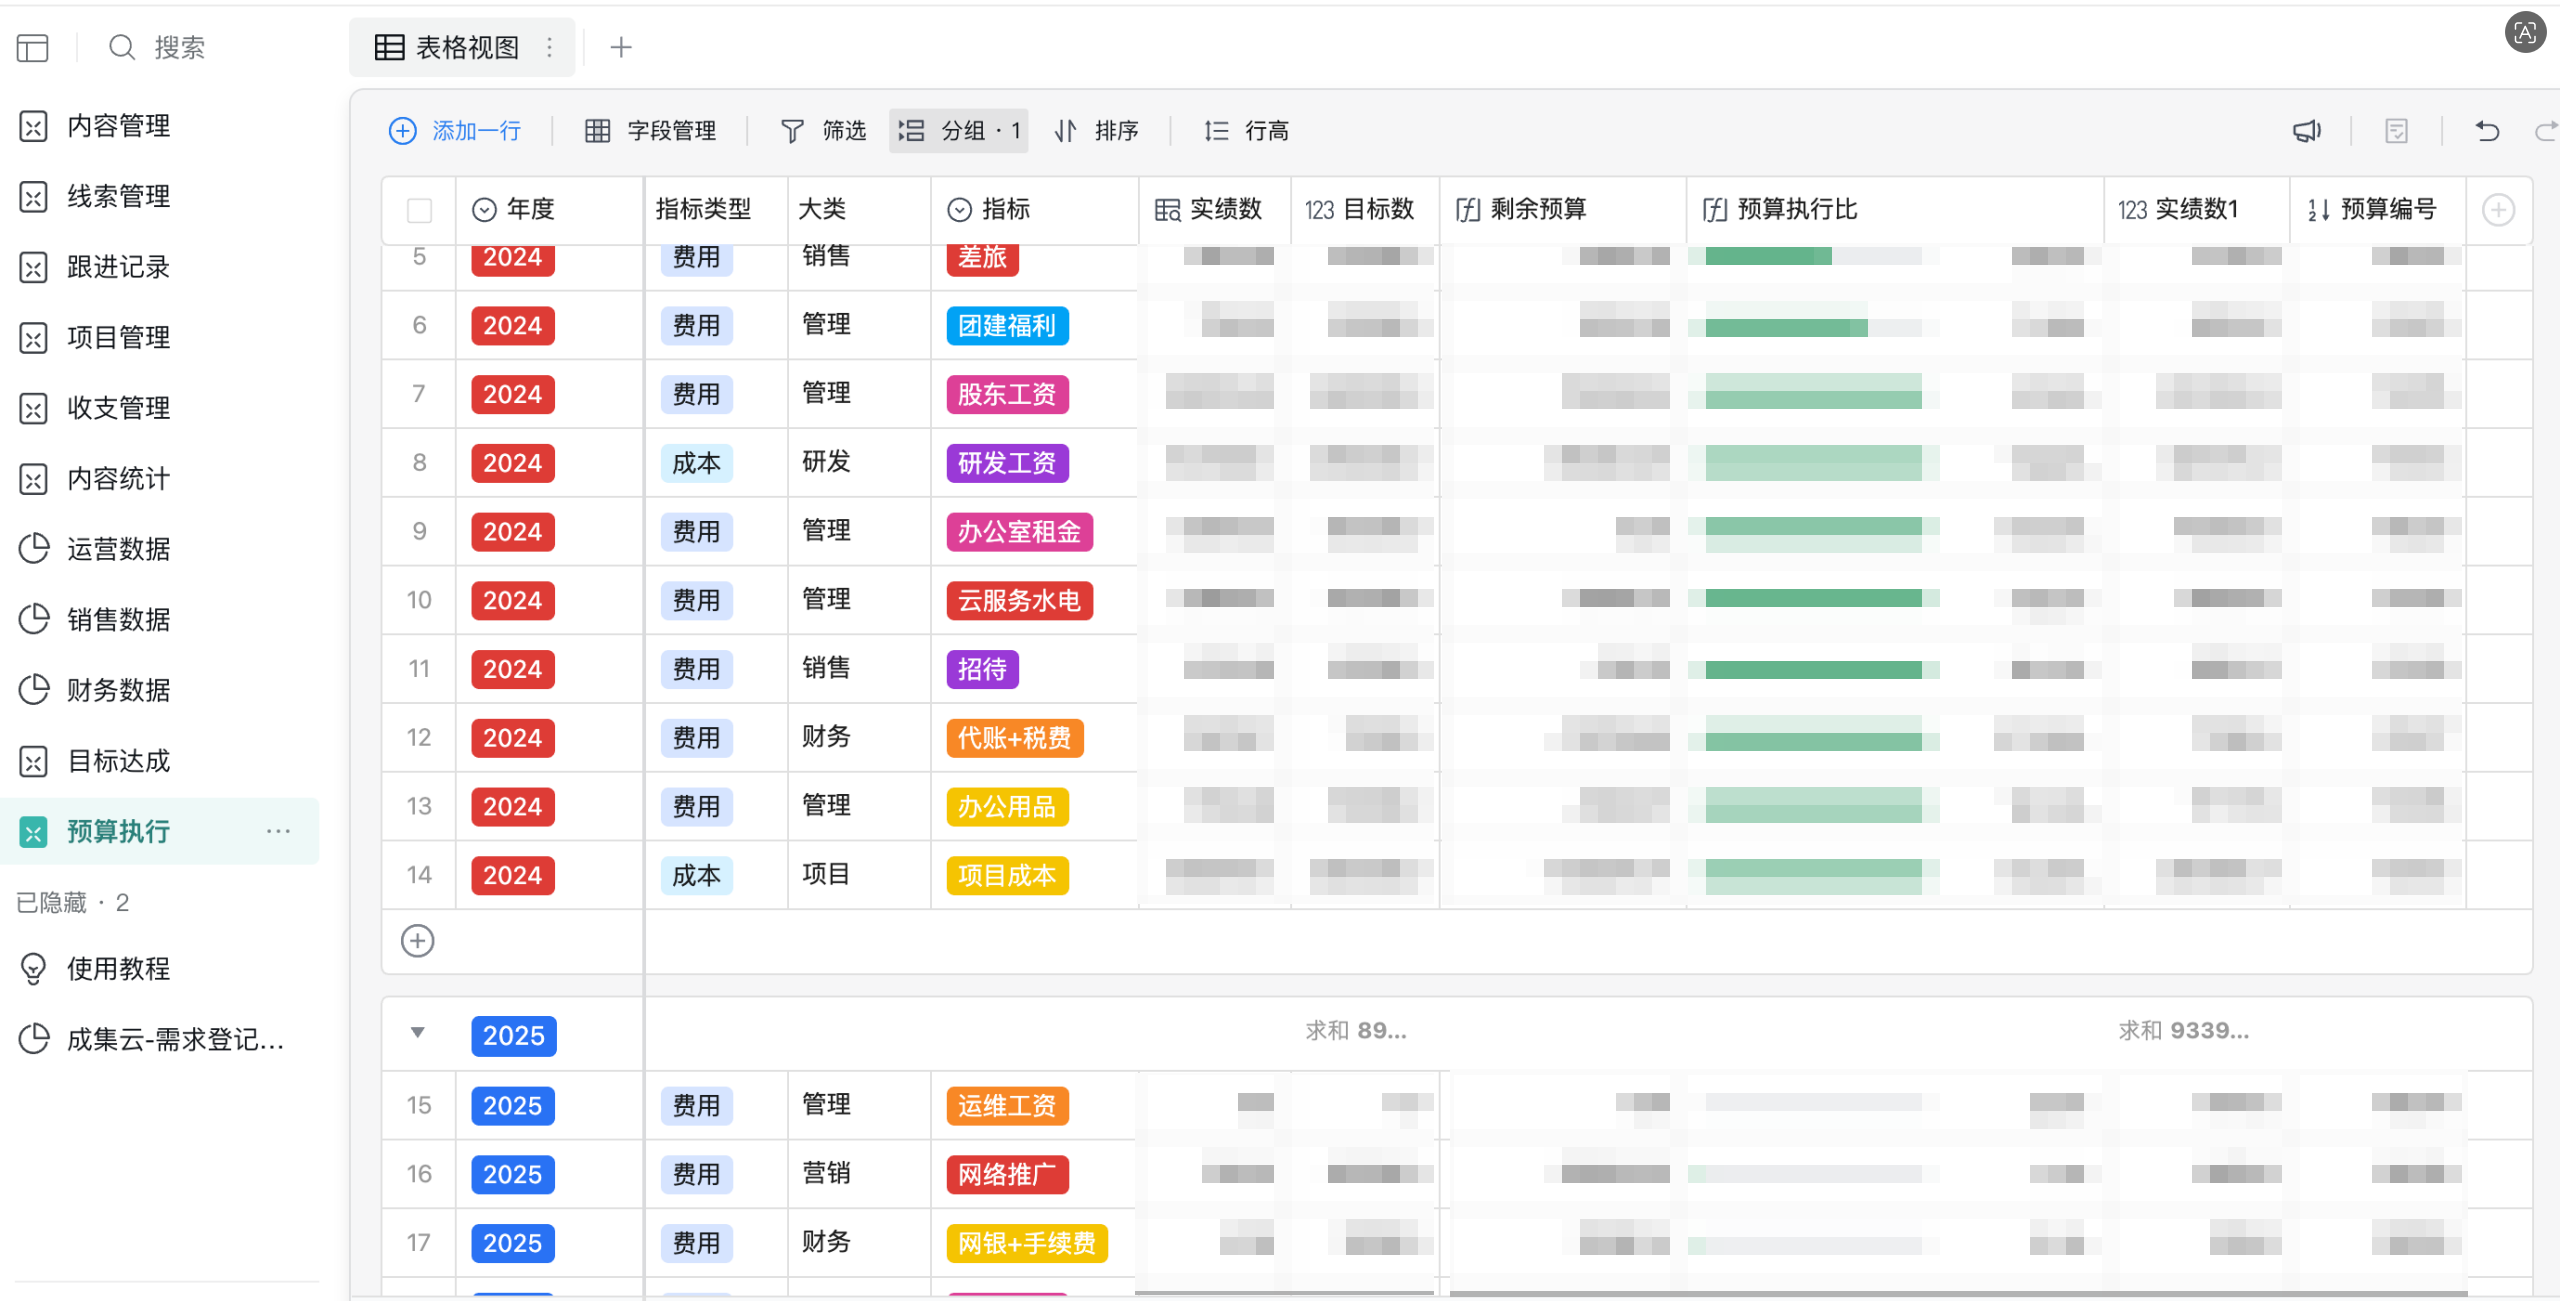Open the announcement megaphone icon
Screen dimensions: 2560x1301
(2307, 131)
